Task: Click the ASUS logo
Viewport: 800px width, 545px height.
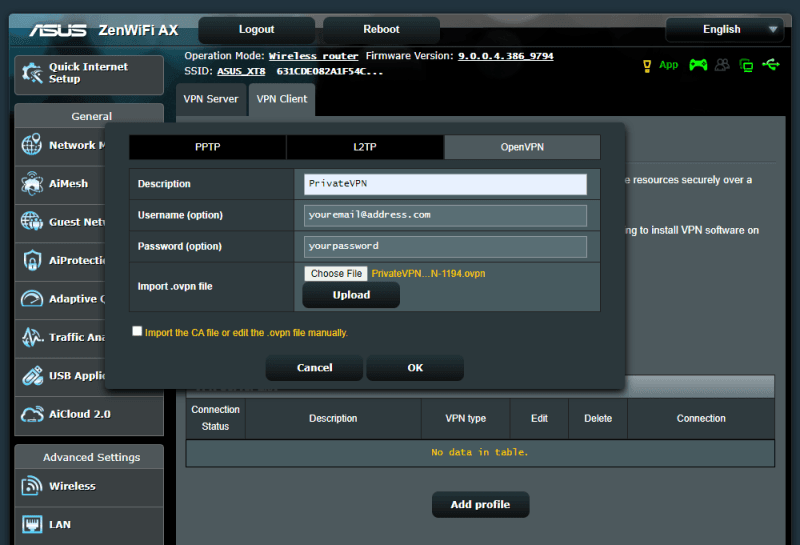Action: [x=58, y=31]
